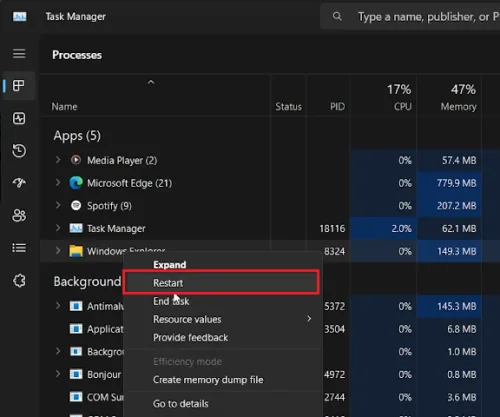Open the Performance sidebar icon
This screenshot has height=417, width=500.
19,118
